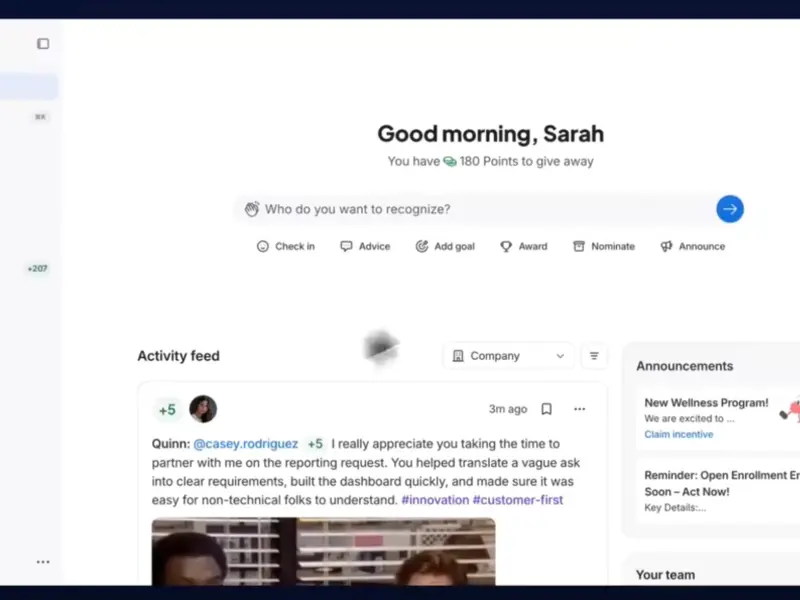The height and width of the screenshot is (600, 800).
Task: Select the Add goal action
Action: tap(445, 246)
